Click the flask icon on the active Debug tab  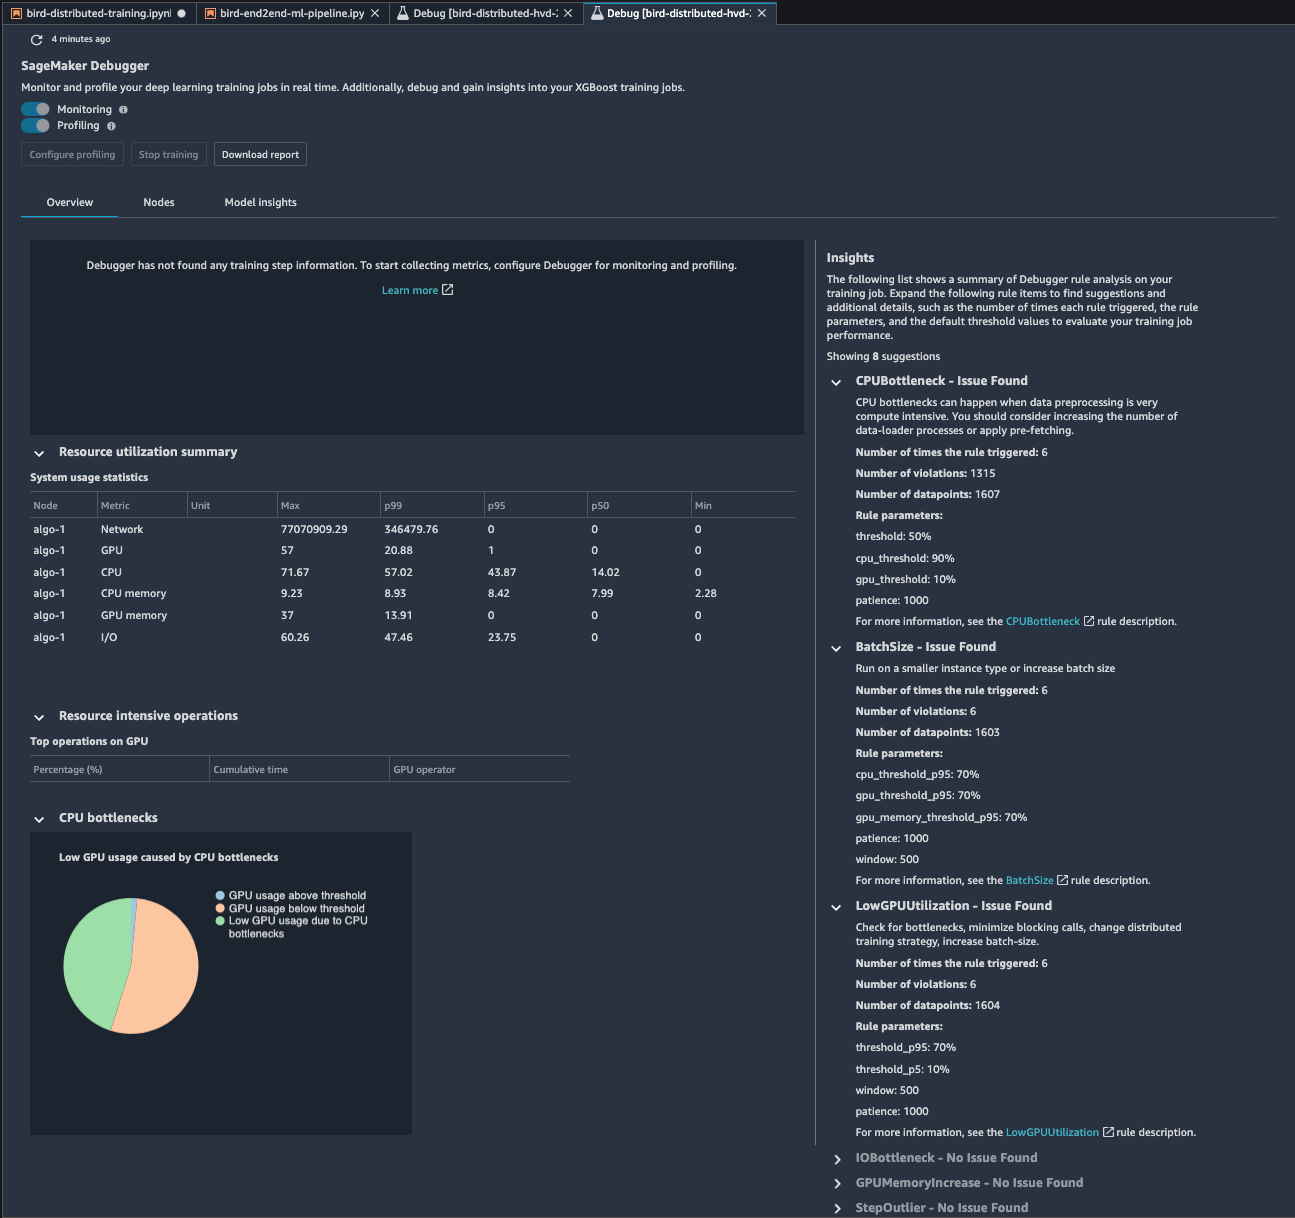(x=597, y=13)
